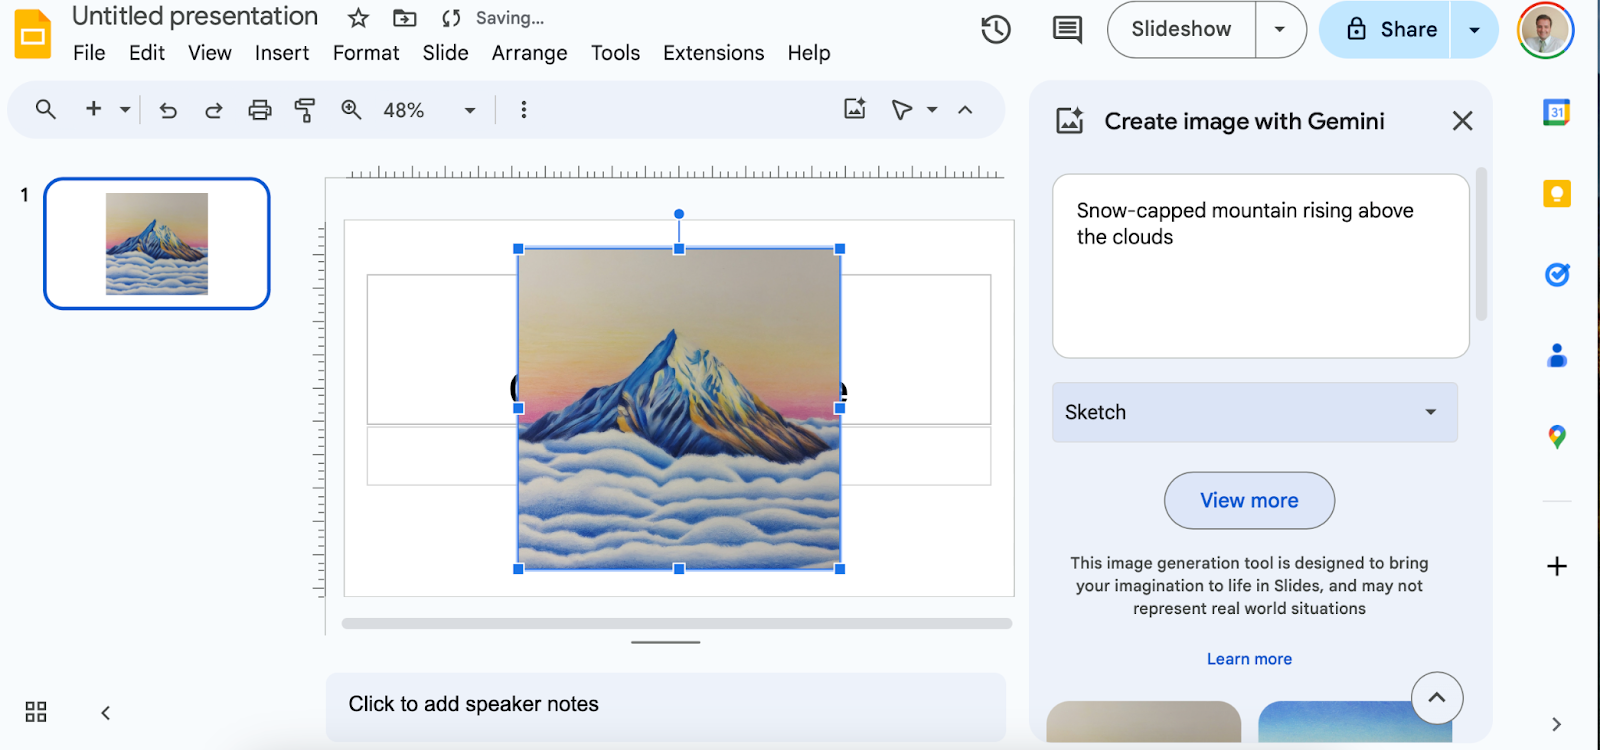Open the comments icon
Image resolution: width=1600 pixels, height=750 pixels.
tap(1067, 30)
